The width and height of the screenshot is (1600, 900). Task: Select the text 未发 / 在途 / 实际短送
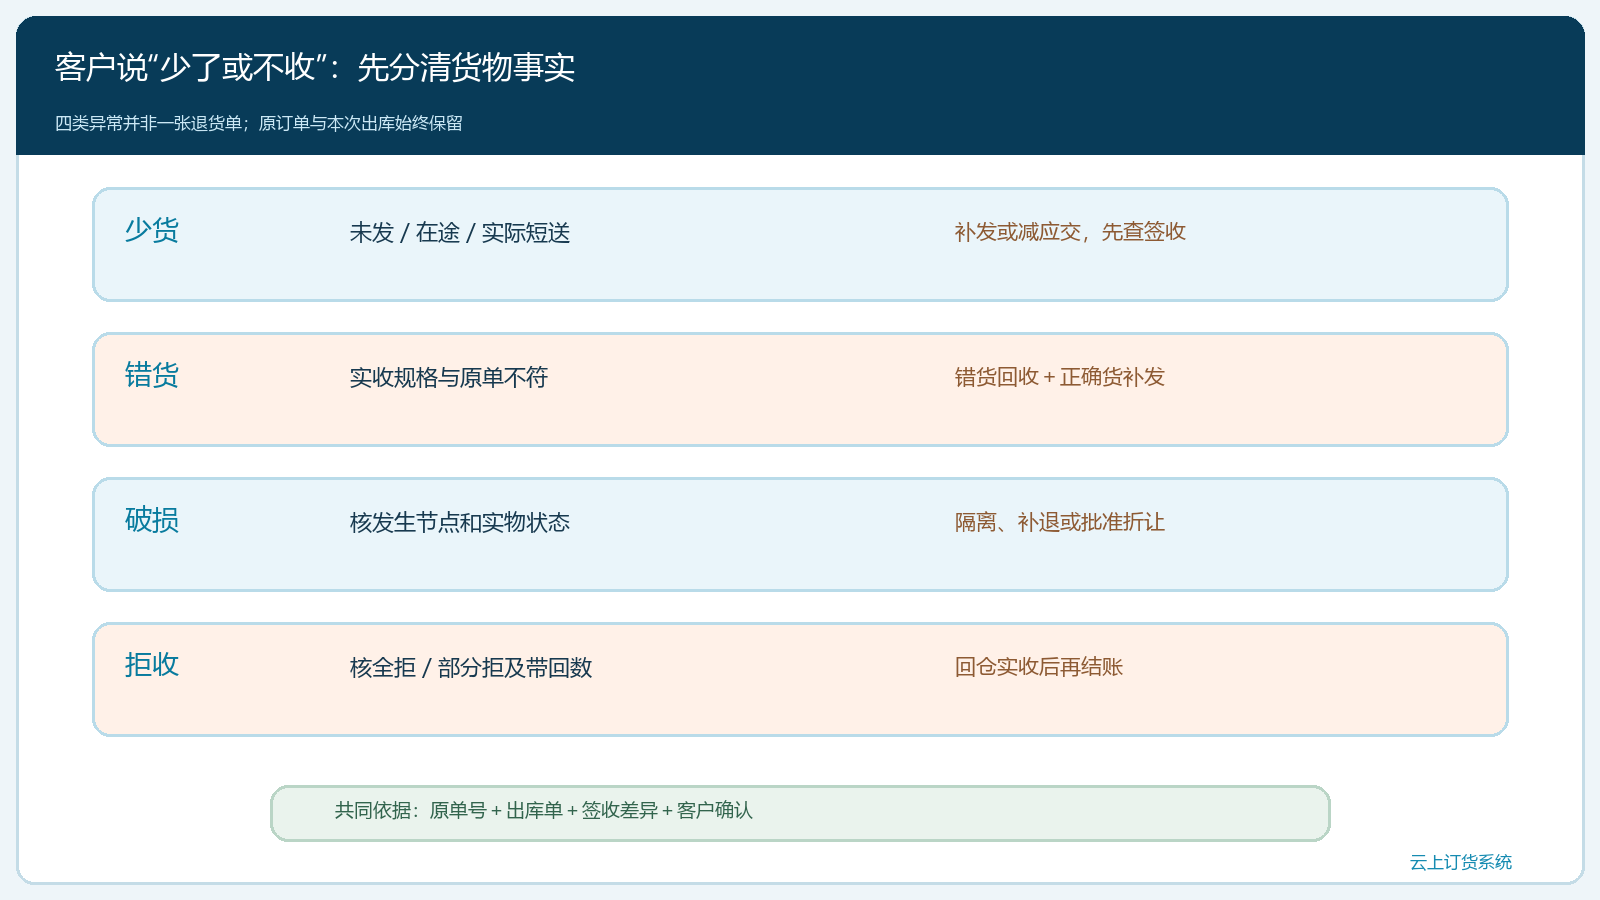(x=460, y=233)
